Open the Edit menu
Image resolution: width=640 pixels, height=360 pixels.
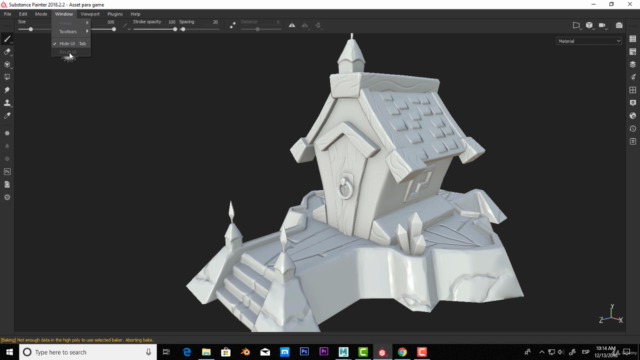pyautogui.click(x=23, y=14)
